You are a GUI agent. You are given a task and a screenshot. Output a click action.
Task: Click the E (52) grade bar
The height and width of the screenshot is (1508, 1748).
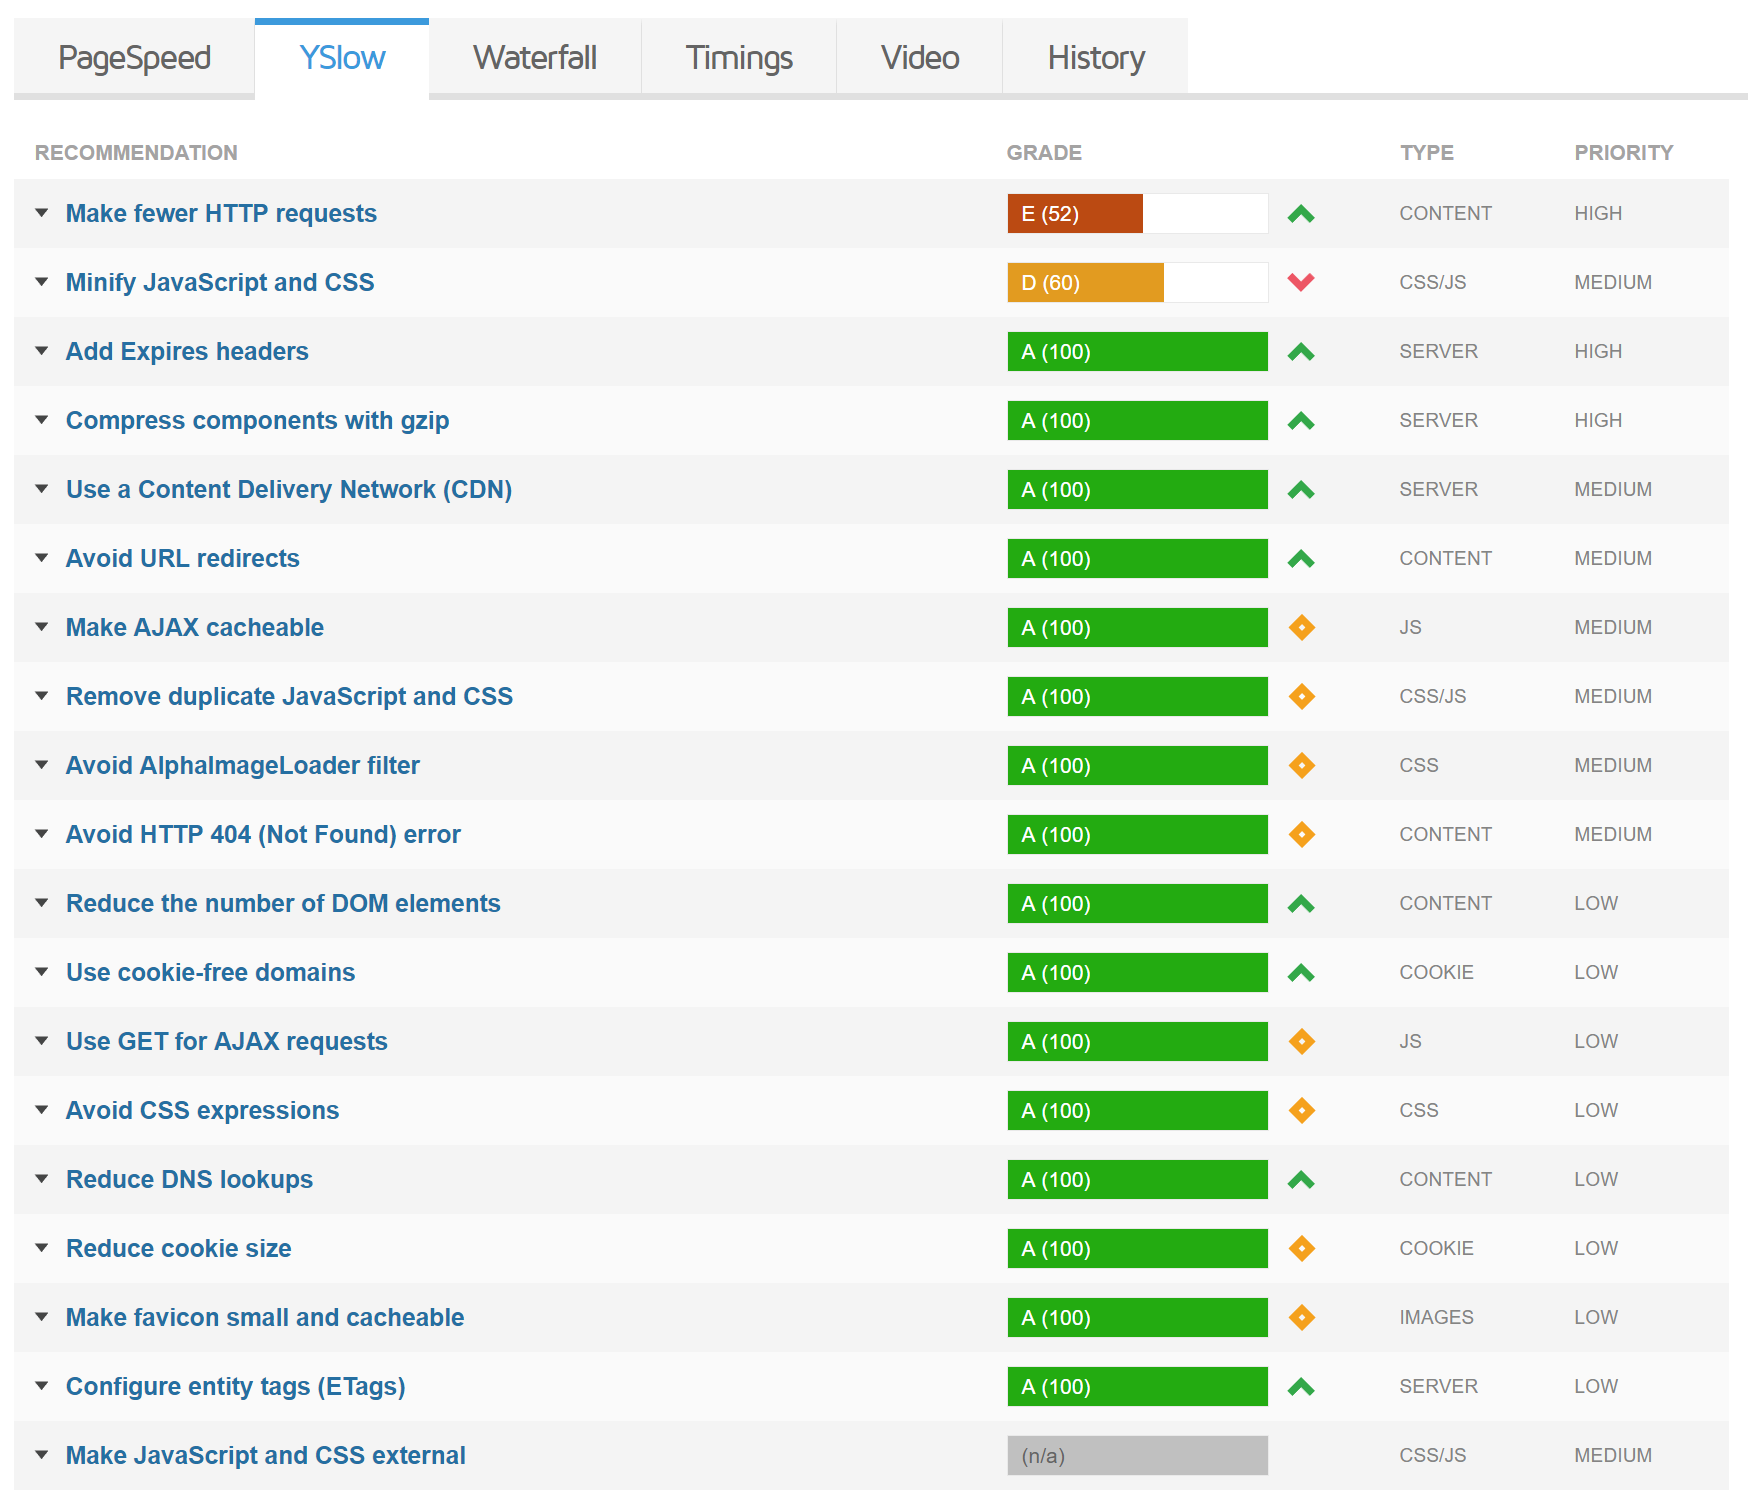click(1137, 213)
